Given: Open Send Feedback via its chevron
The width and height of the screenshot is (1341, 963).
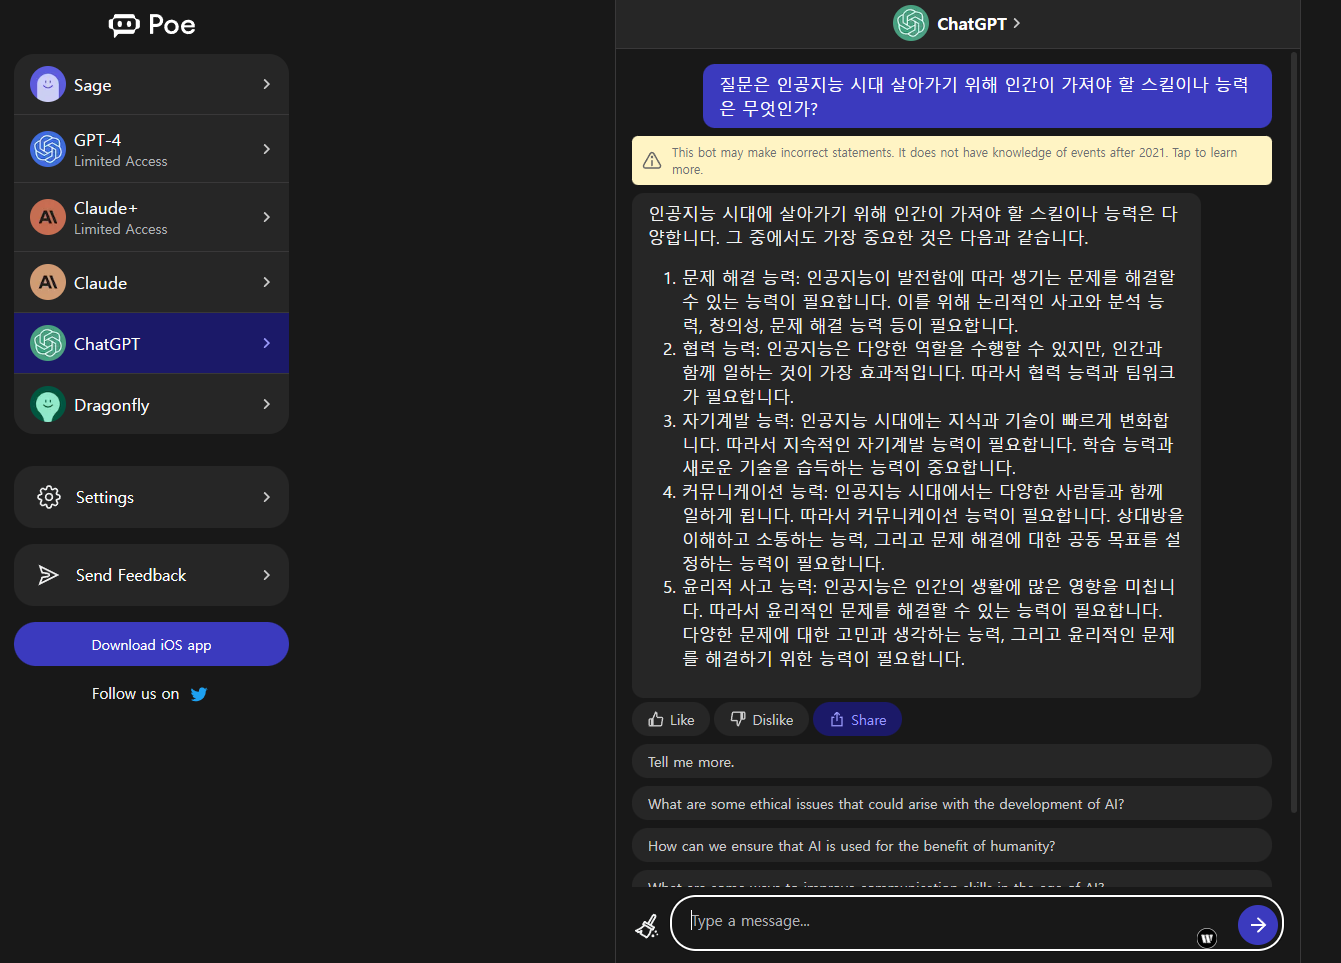Looking at the screenshot, I should (x=266, y=575).
